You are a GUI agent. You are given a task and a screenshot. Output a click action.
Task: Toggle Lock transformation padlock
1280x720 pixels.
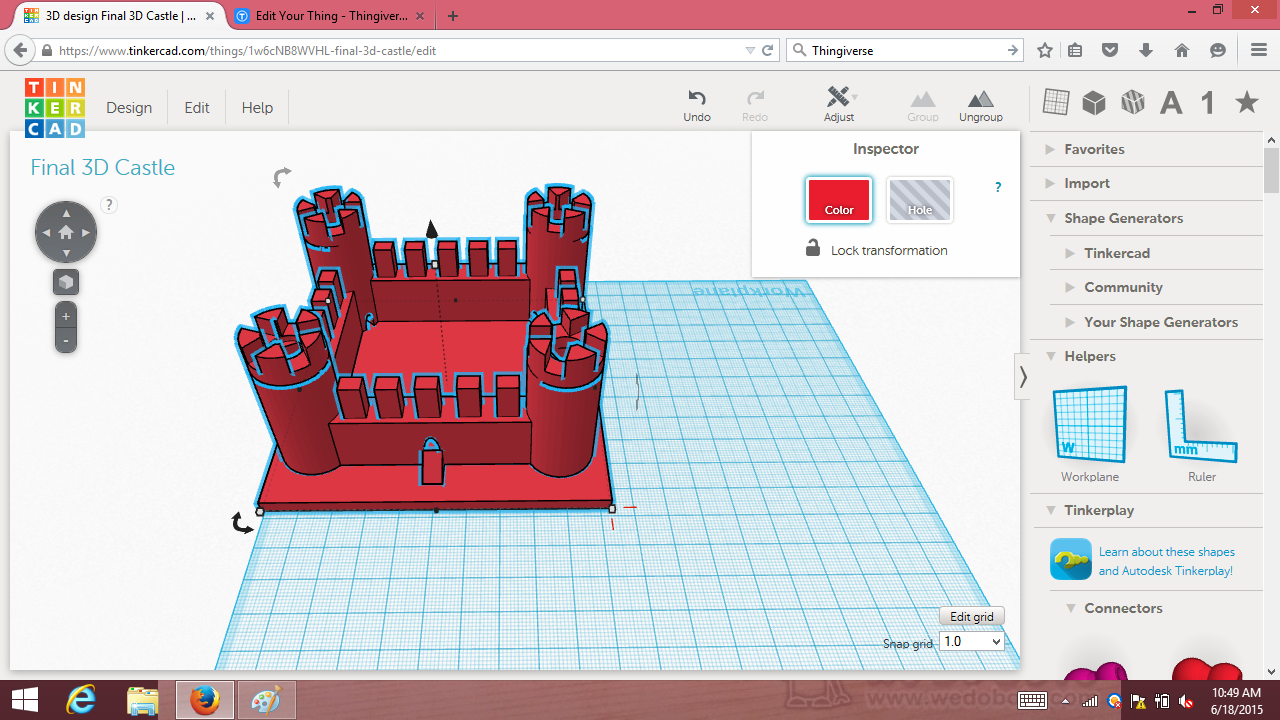click(813, 248)
